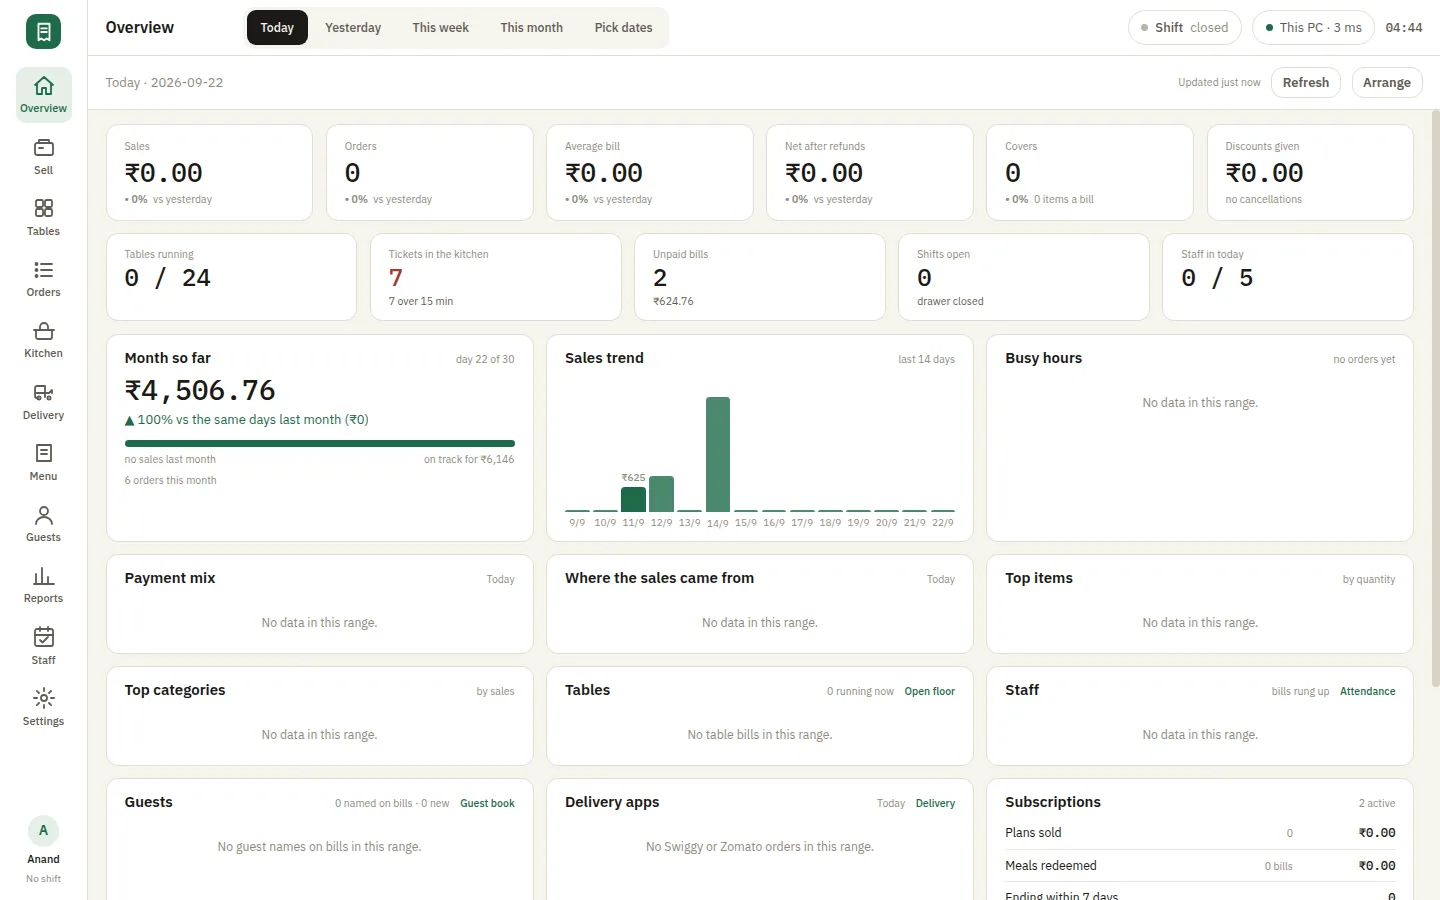Open the Open floor link

click(x=929, y=692)
